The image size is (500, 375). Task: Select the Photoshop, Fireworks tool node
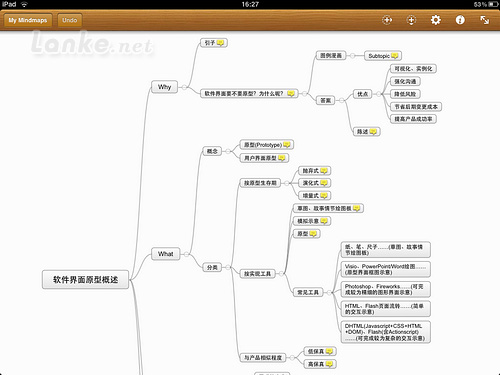[x=386, y=289]
